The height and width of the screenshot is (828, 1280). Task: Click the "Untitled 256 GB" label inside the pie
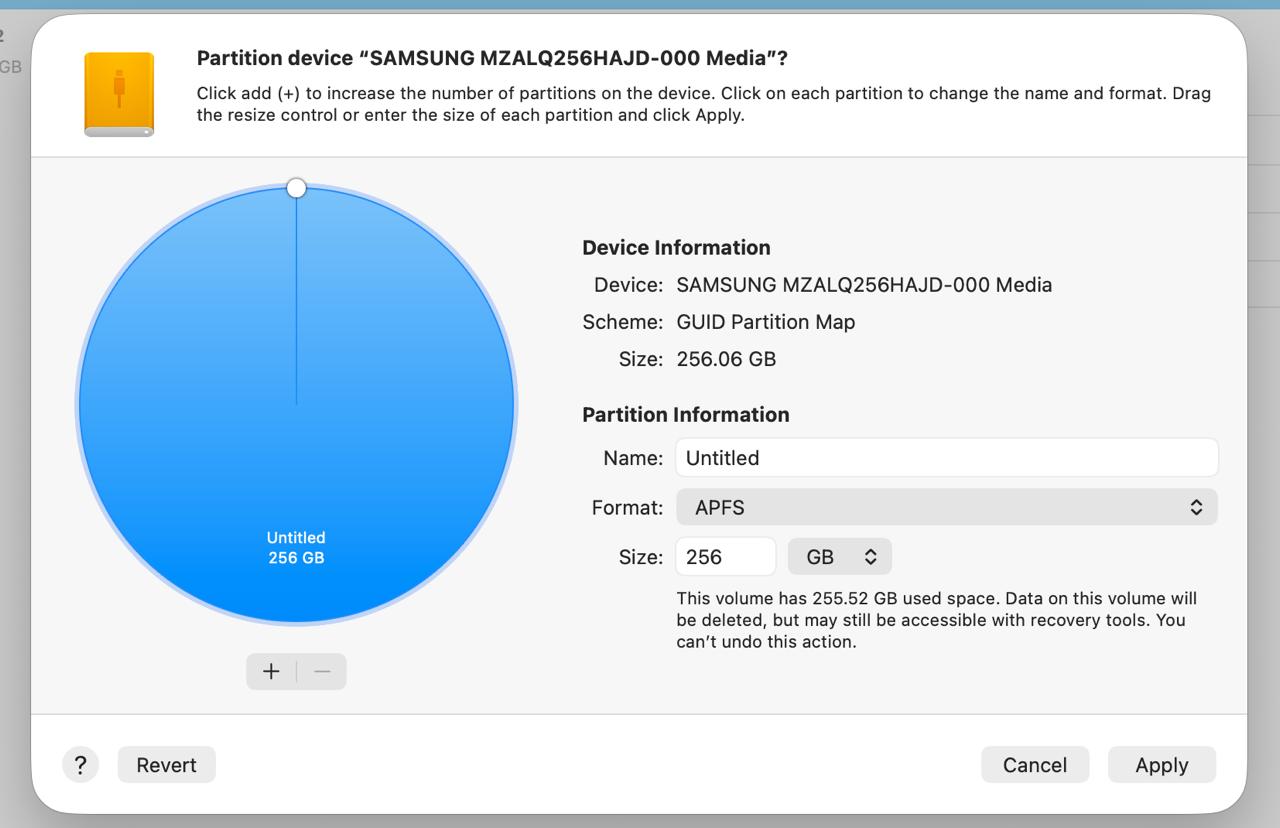pyautogui.click(x=296, y=548)
